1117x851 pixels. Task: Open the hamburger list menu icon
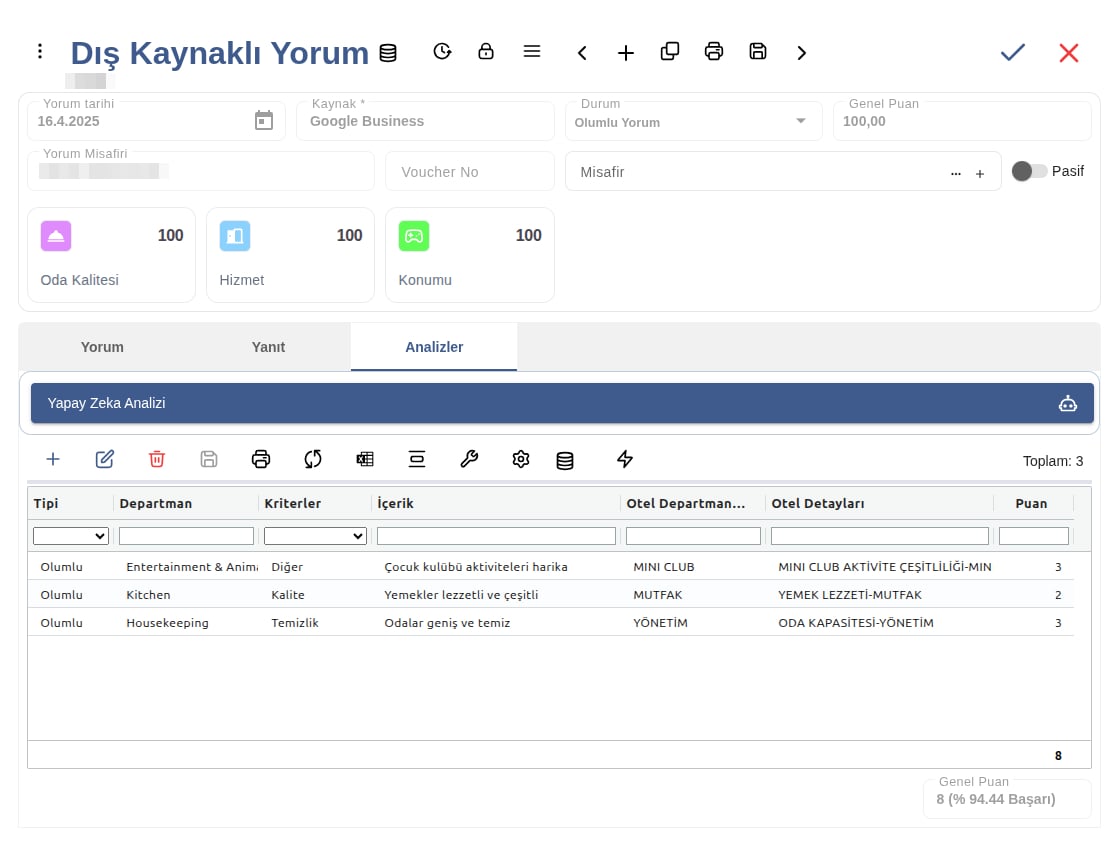pos(531,51)
